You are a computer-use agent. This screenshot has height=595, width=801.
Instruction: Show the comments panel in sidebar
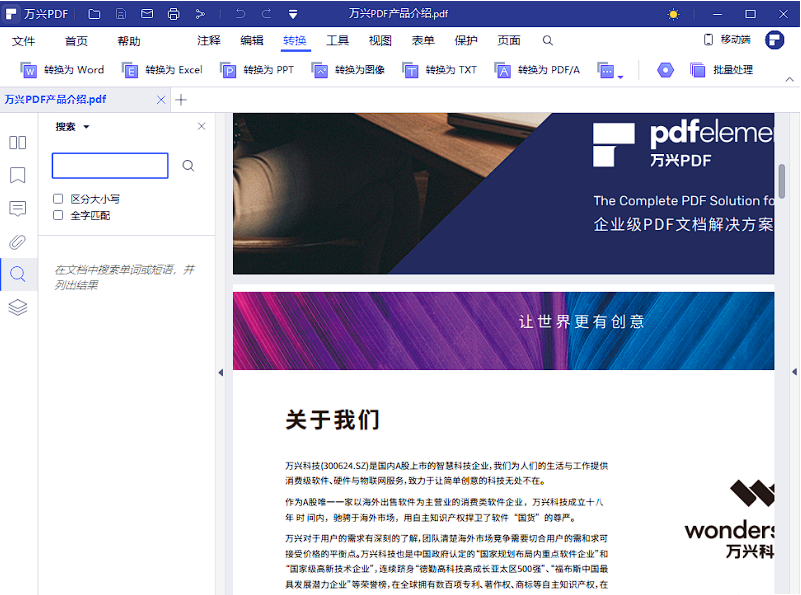point(17,209)
